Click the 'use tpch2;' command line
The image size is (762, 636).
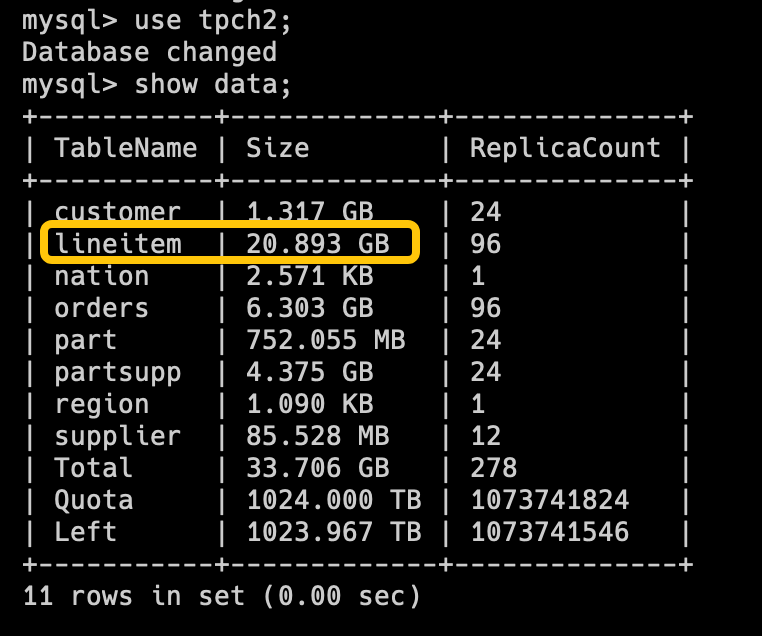click(x=156, y=21)
